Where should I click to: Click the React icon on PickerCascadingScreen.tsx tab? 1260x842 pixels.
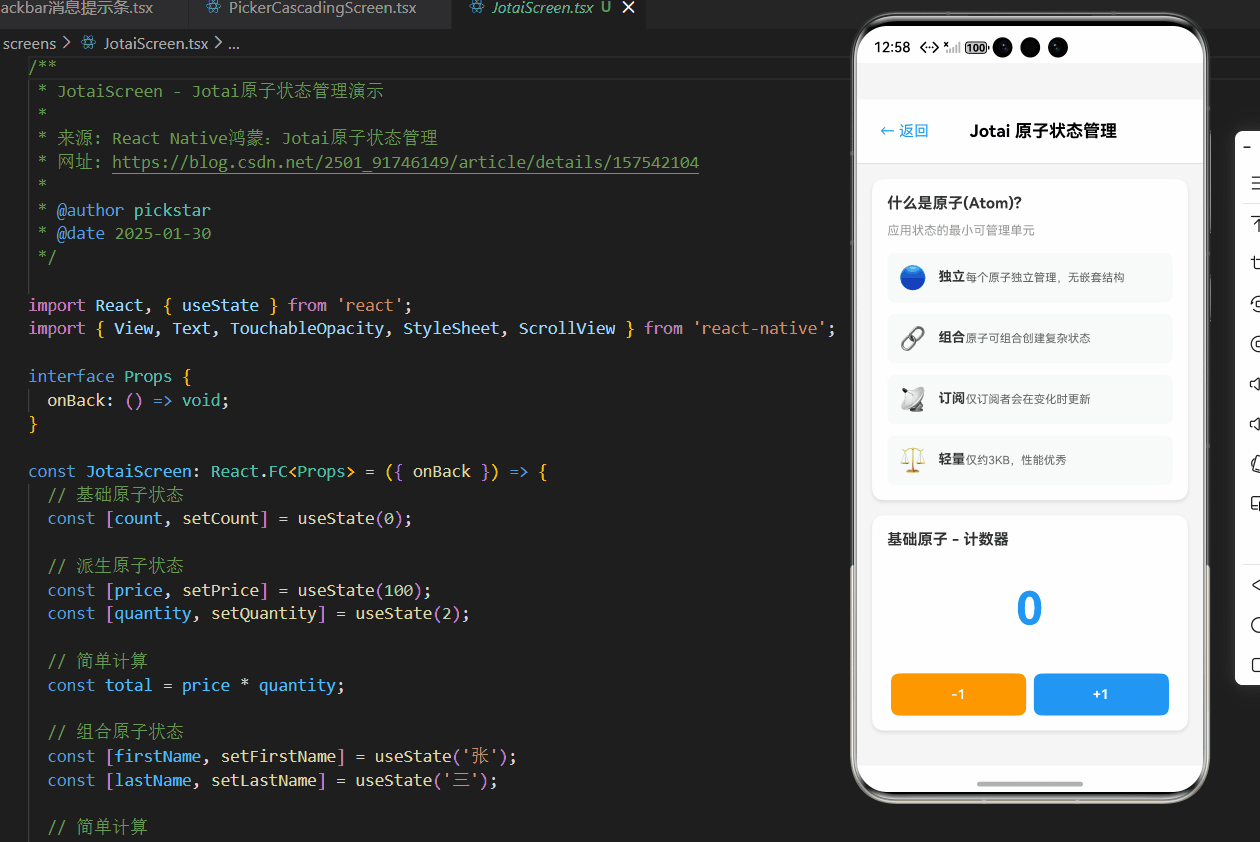coord(213,8)
